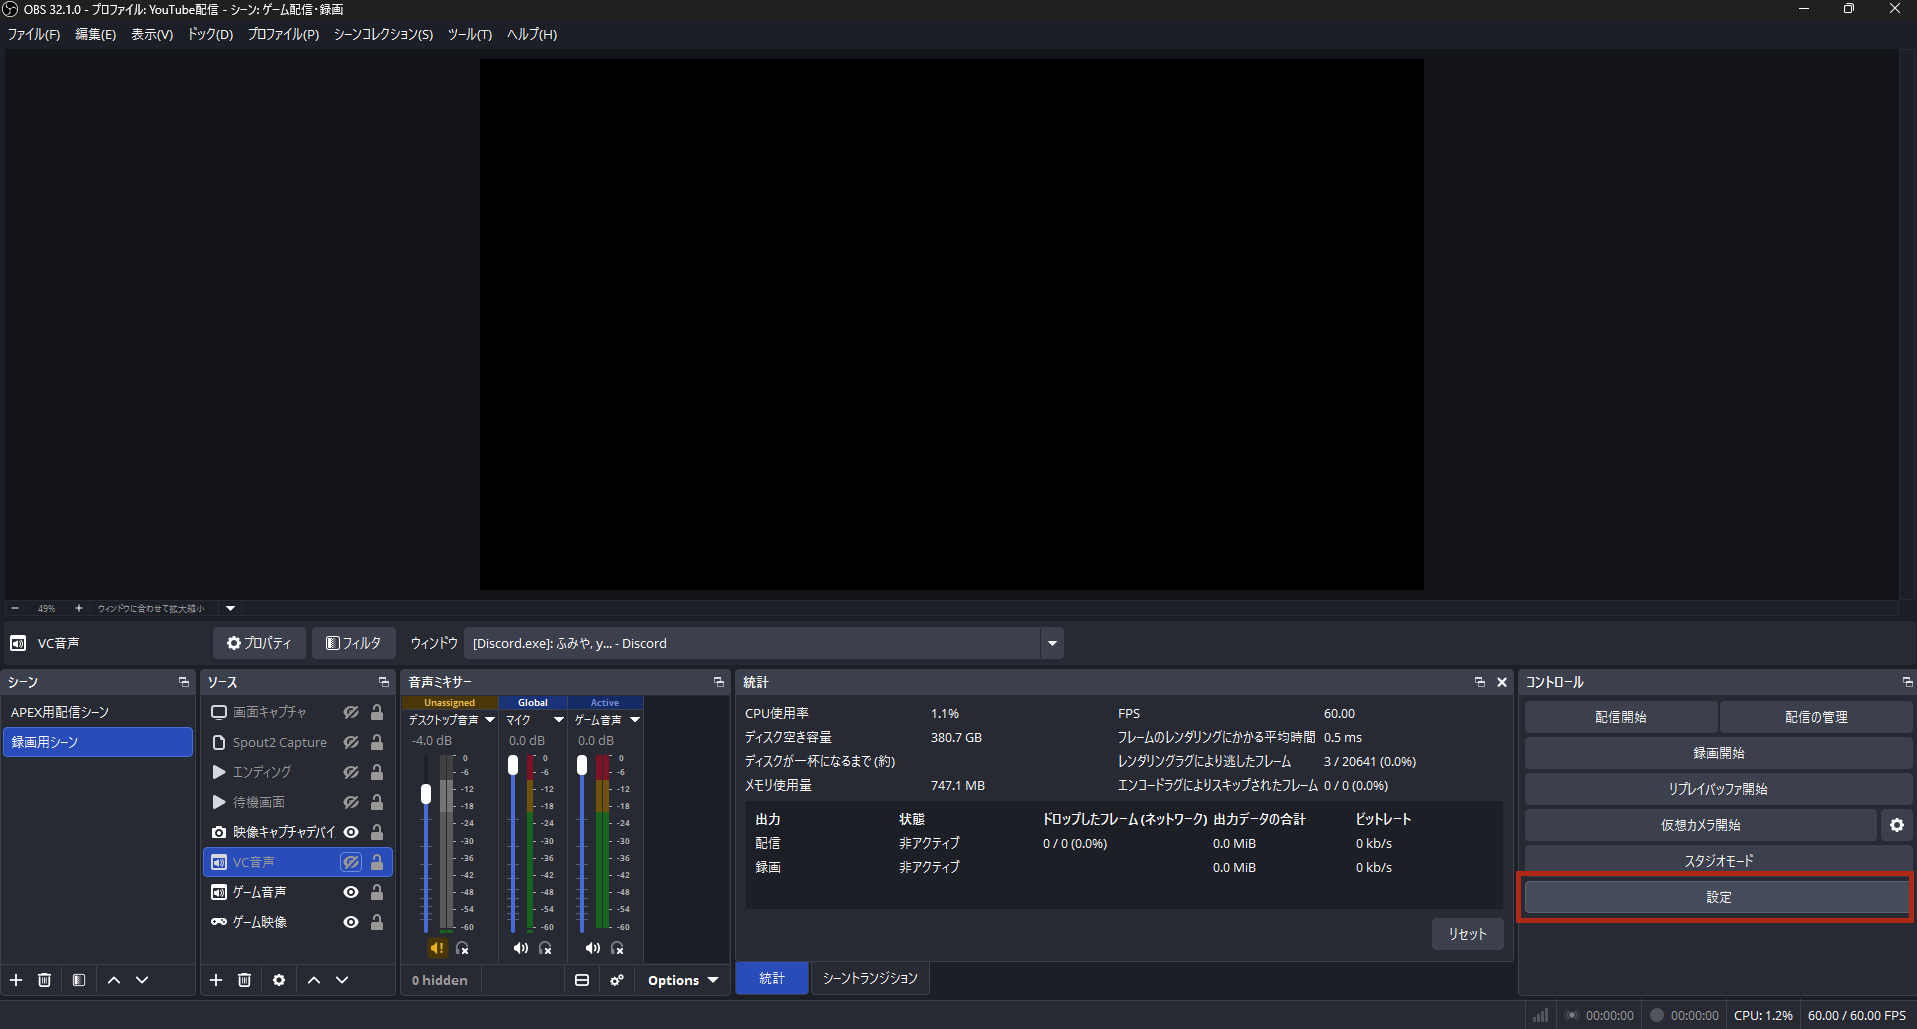
Task: Click the 配信の管理 button
Action: point(1816,717)
